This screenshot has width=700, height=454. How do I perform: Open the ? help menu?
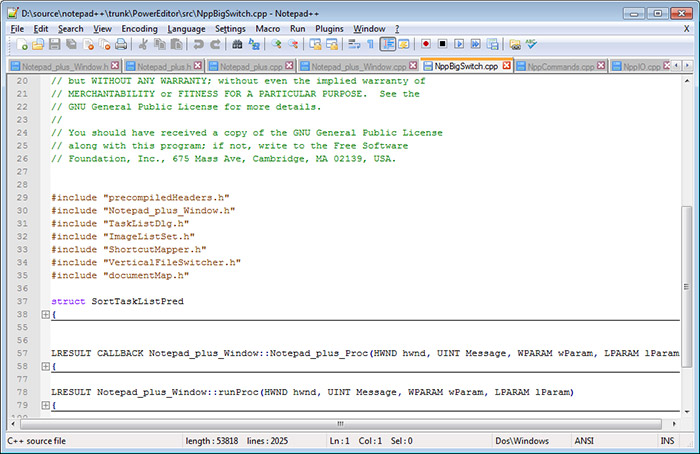tap(397, 29)
